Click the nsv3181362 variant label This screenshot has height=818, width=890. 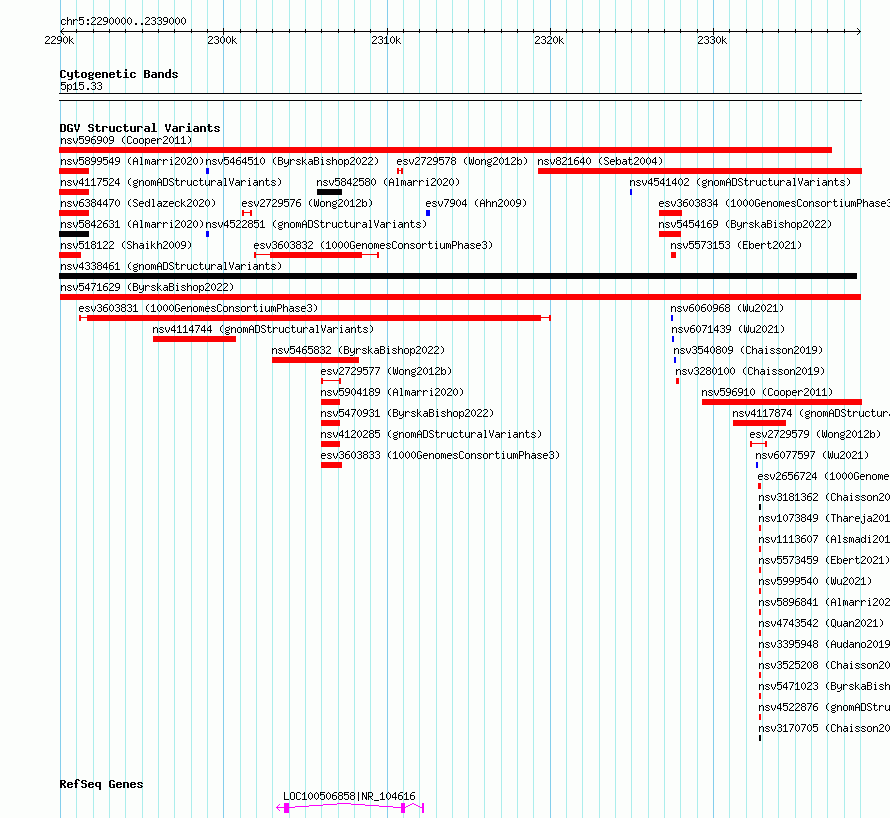point(824,497)
